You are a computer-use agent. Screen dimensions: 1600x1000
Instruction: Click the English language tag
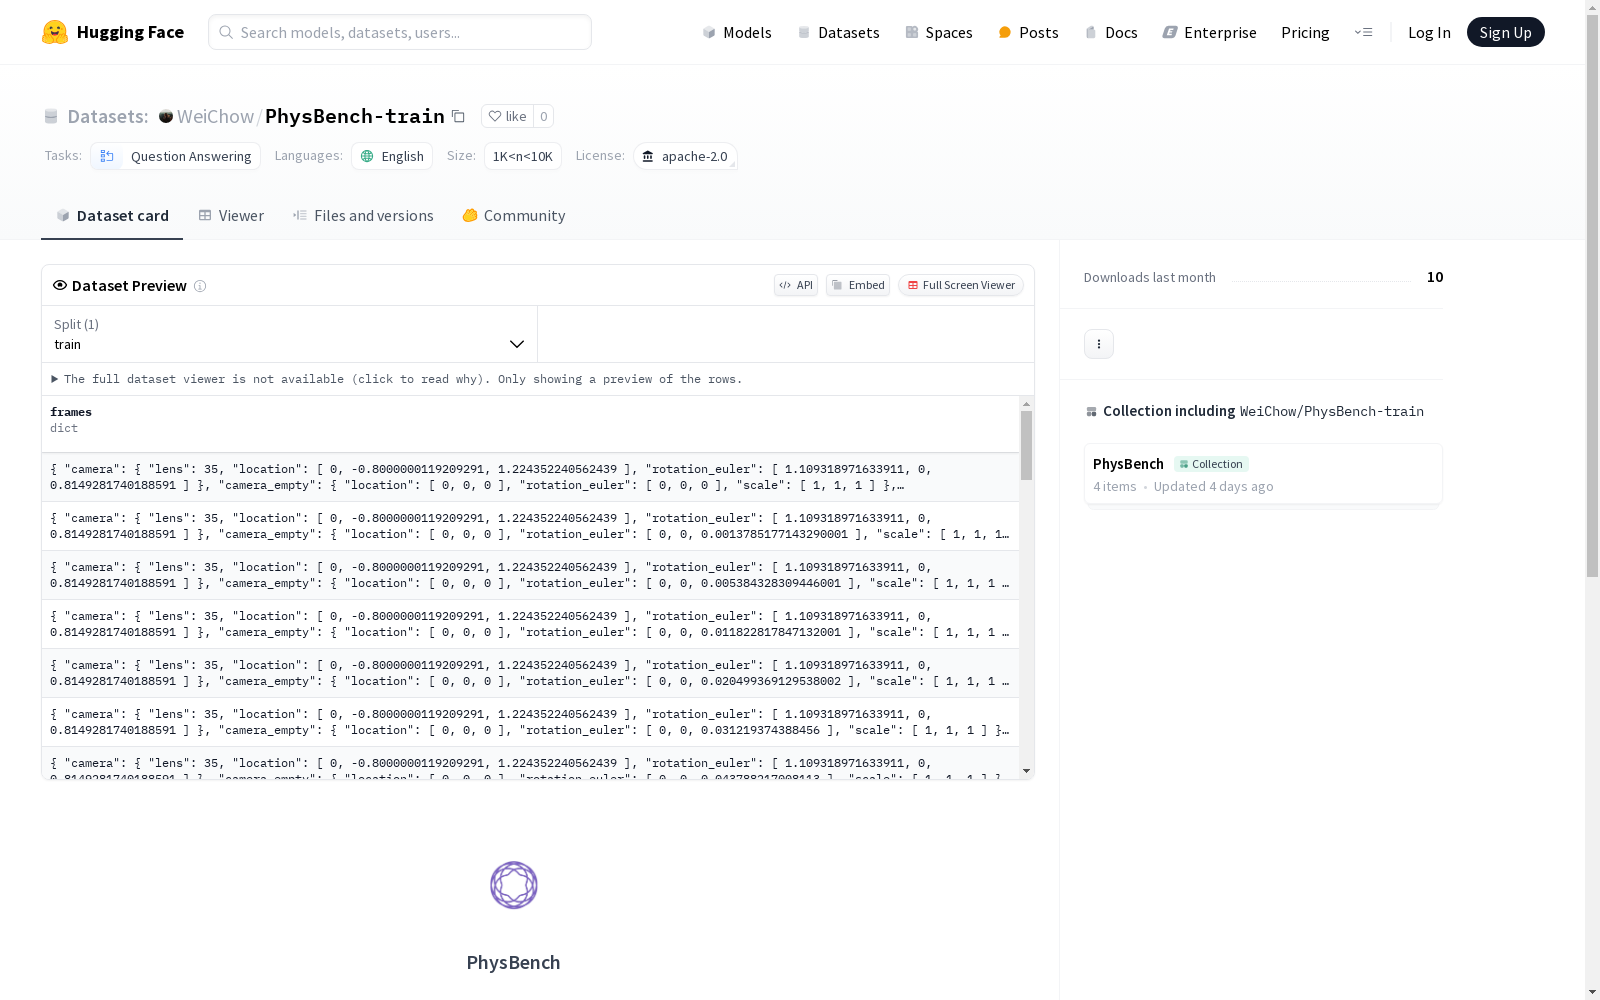(x=392, y=156)
